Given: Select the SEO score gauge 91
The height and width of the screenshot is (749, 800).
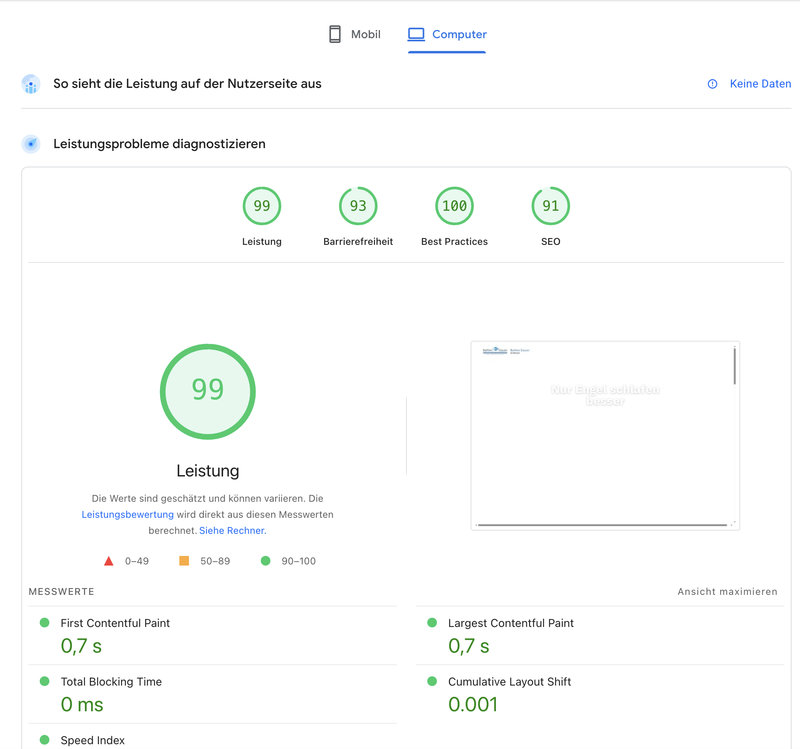Looking at the screenshot, I should (550, 206).
